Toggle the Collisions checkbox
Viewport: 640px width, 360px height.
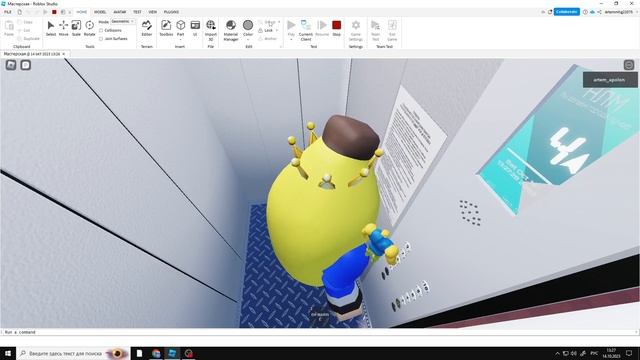pyautogui.click(x=101, y=30)
